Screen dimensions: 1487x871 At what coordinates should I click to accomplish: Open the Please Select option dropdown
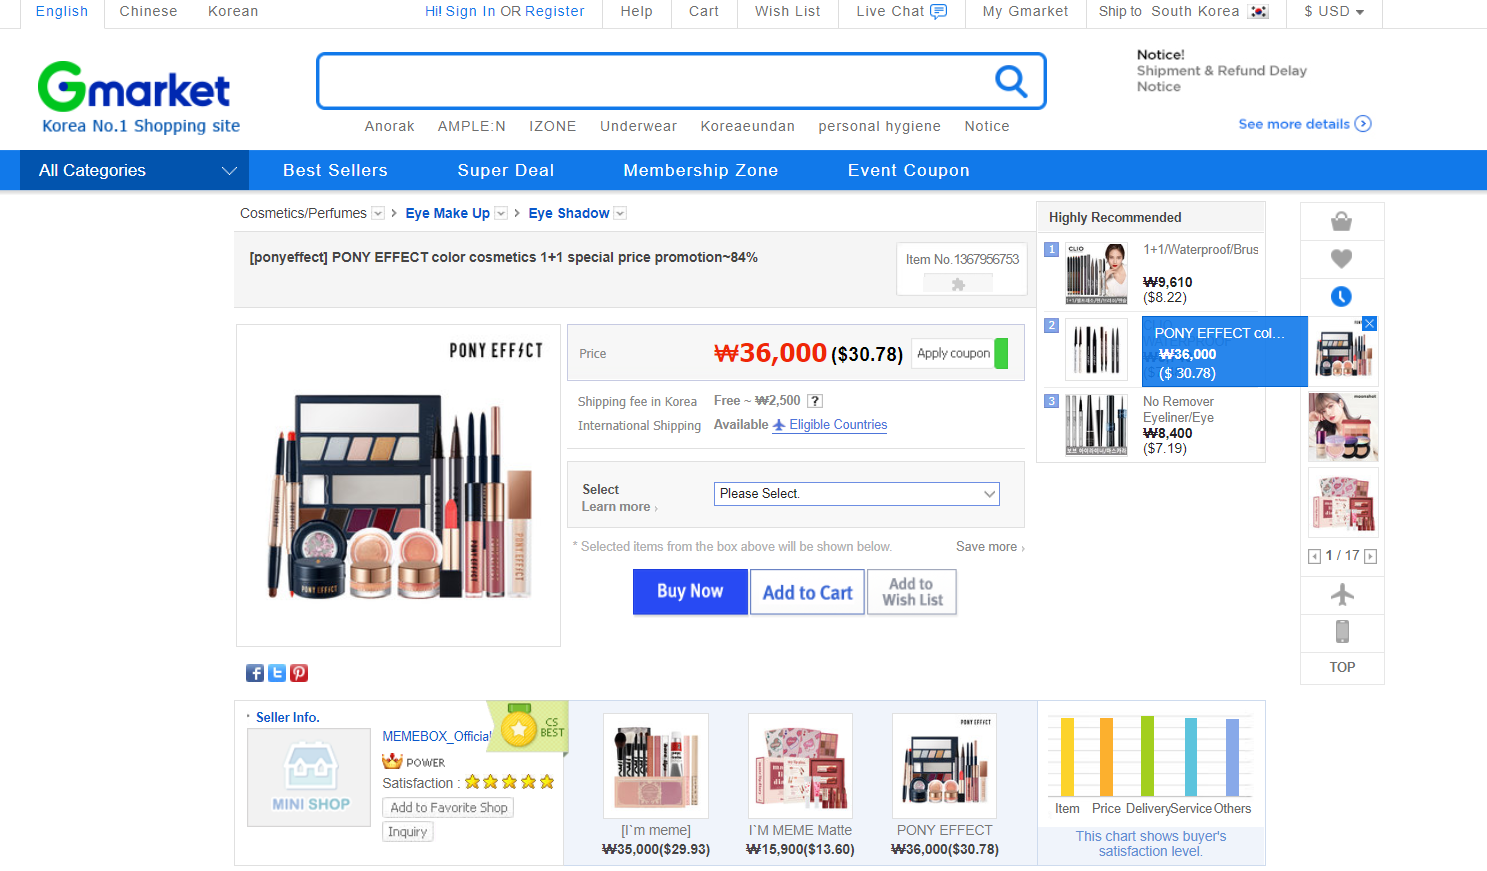[856, 494]
